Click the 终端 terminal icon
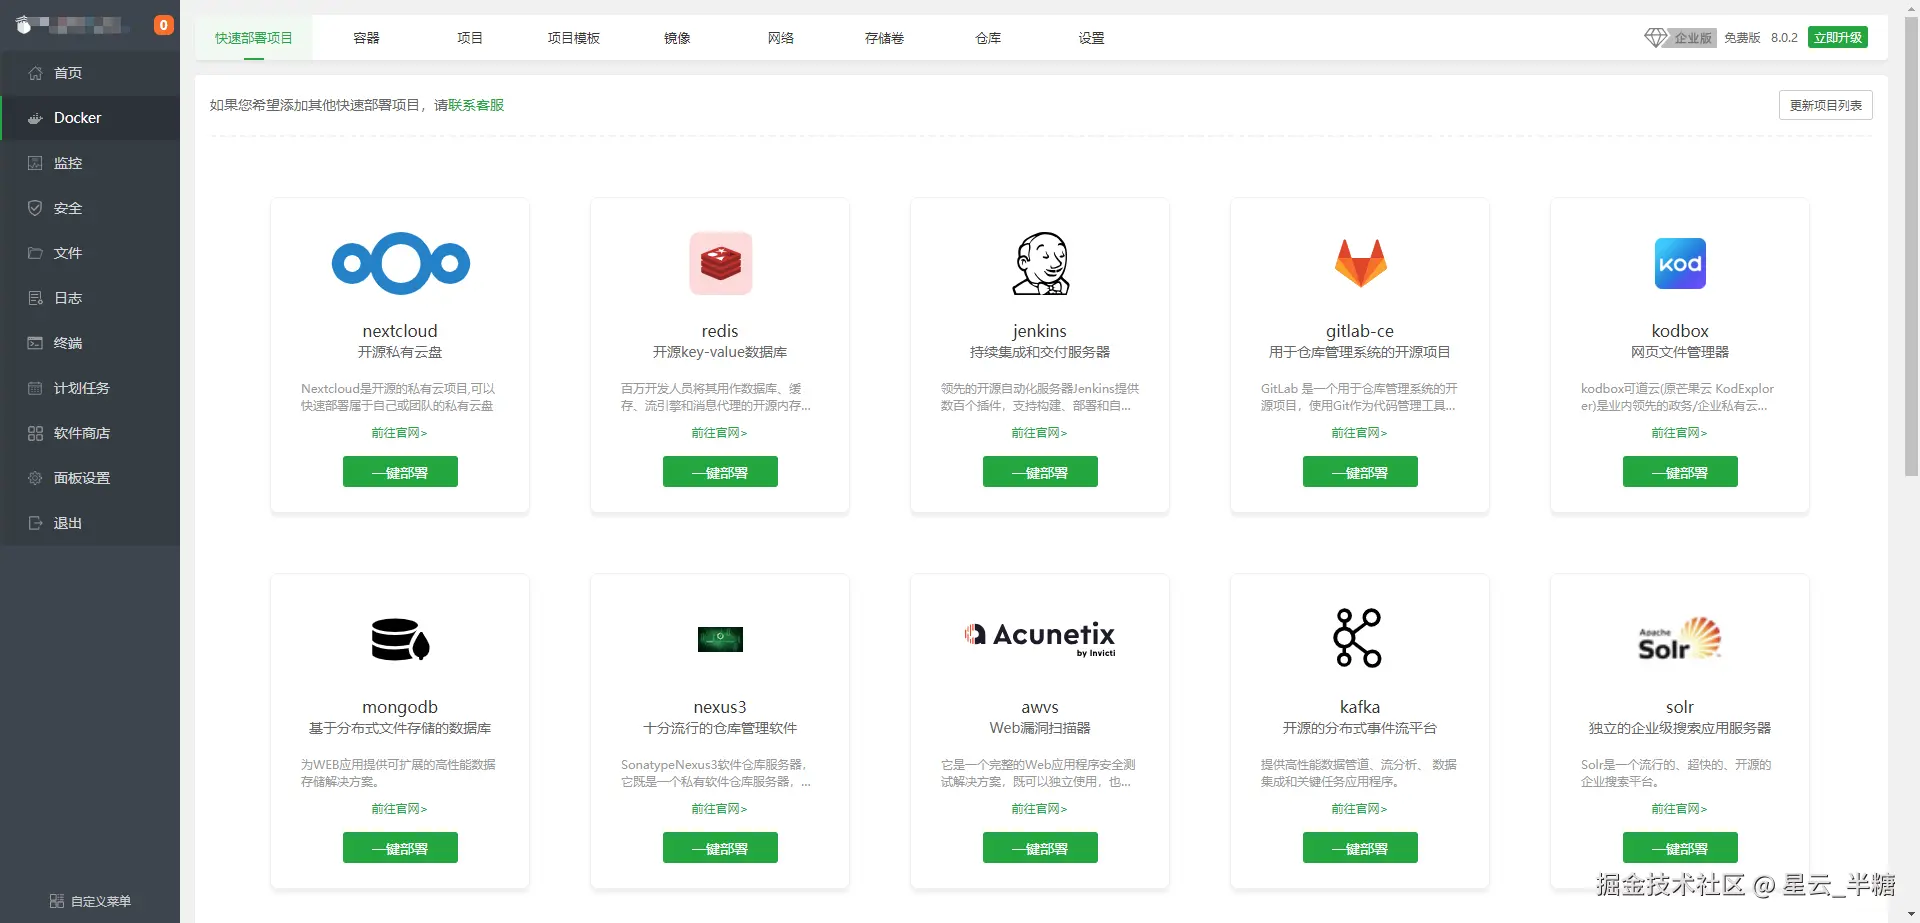 coord(35,343)
